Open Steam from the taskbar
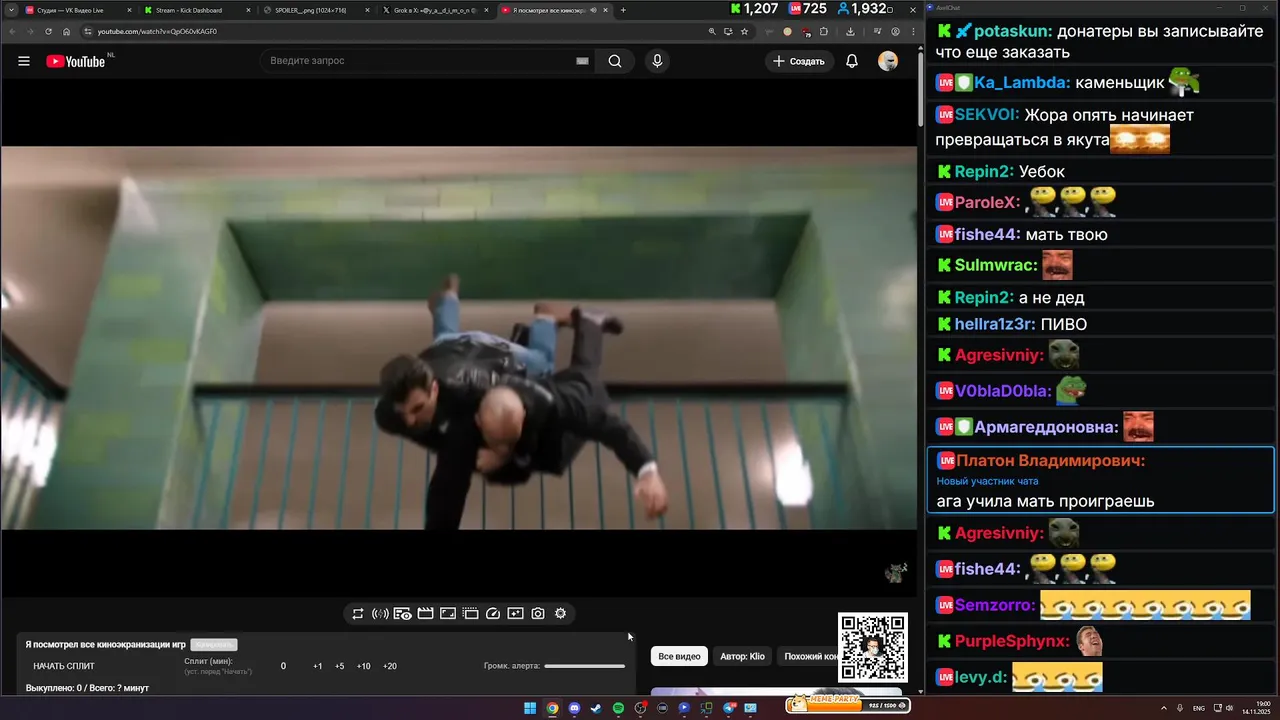Viewport: 1280px width, 720px height. [x=596, y=708]
